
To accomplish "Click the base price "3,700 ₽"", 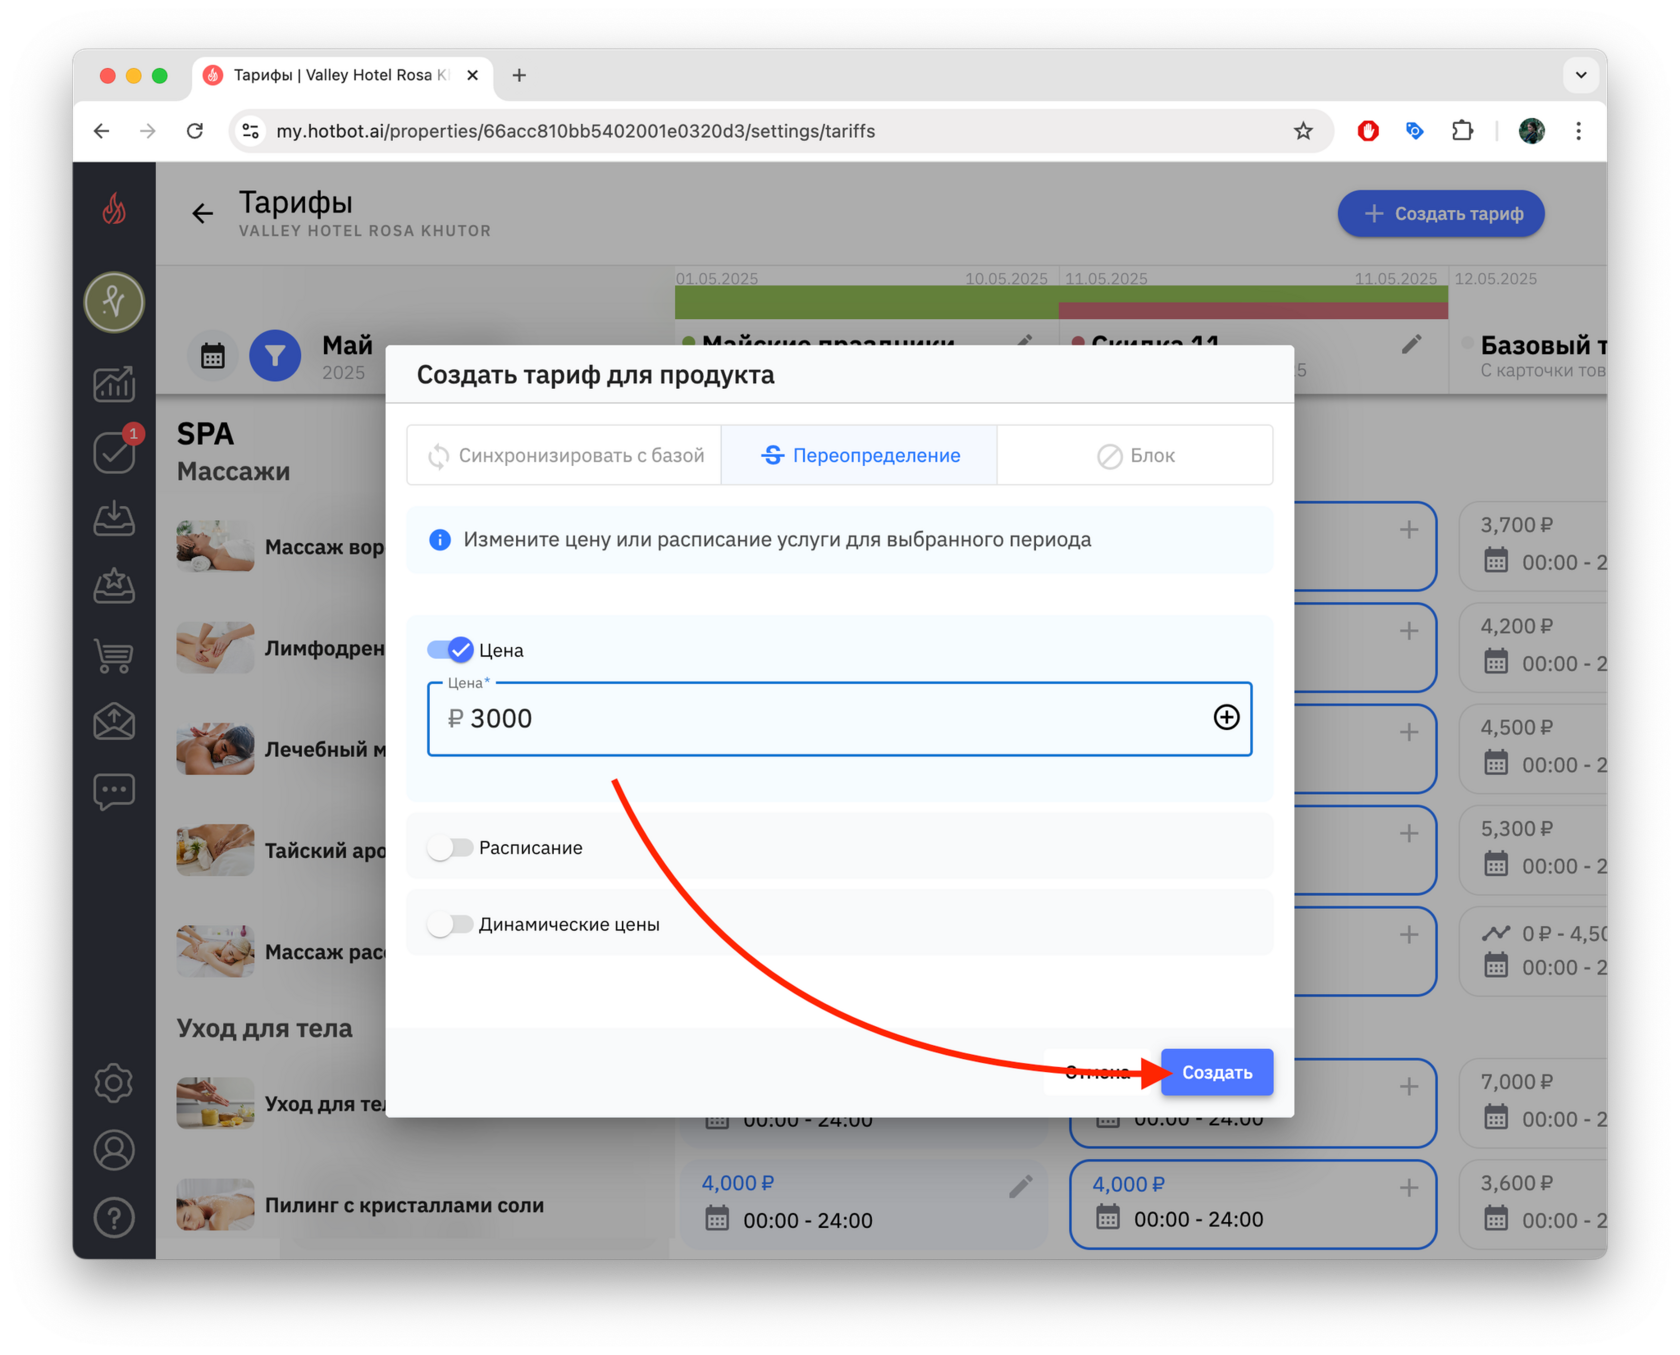I will click(1517, 524).
